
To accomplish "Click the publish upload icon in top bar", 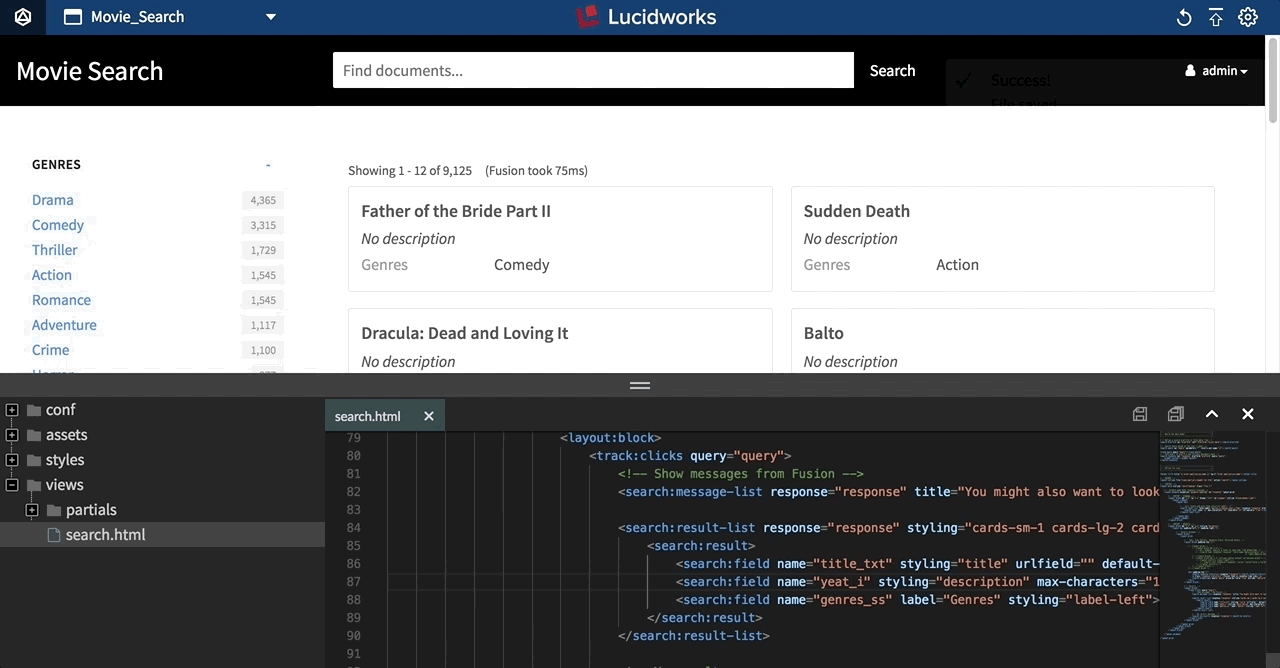I will (1216, 17).
